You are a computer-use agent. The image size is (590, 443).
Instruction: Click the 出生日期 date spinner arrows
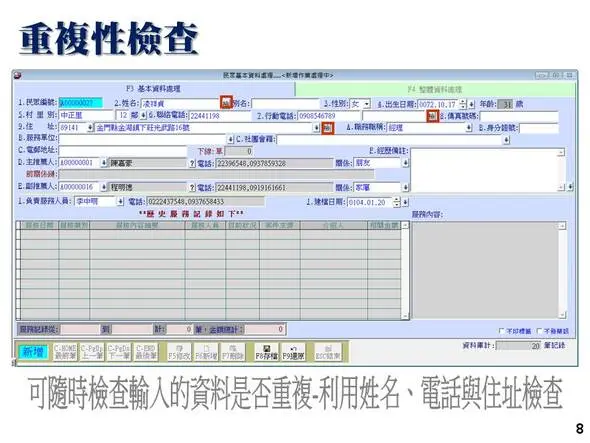tap(463, 104)
